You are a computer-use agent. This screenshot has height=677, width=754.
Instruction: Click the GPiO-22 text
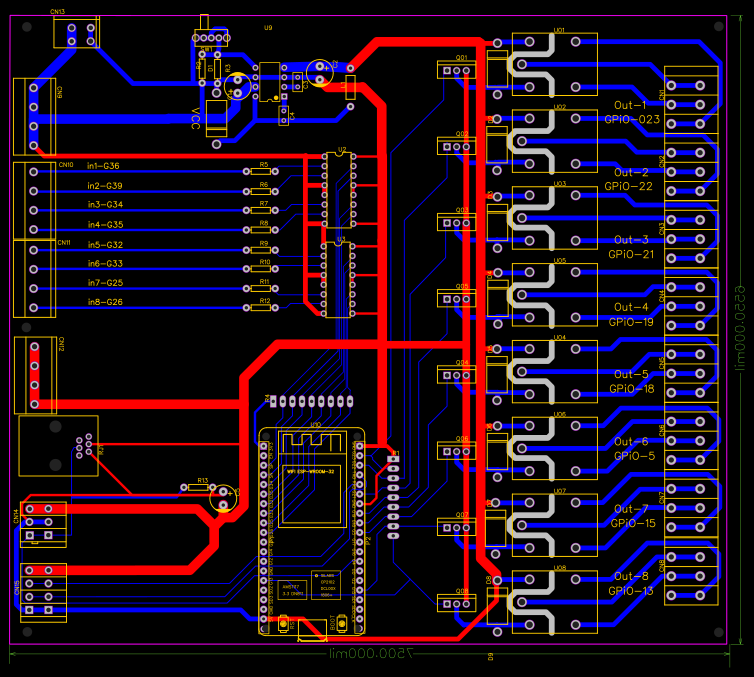[628, 187]
